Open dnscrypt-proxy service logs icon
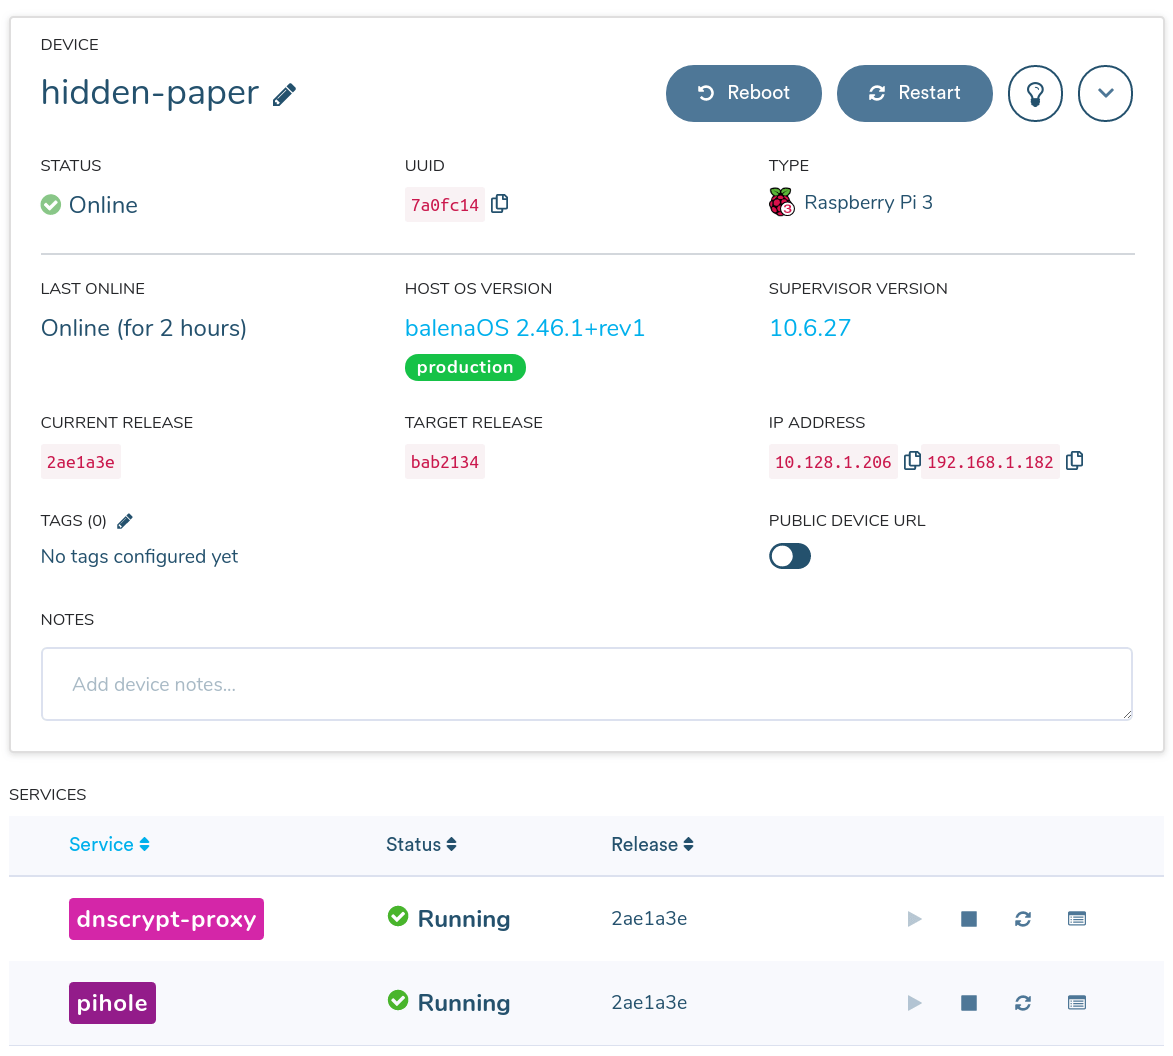 pyautogui.click(x=1076, y=919)
